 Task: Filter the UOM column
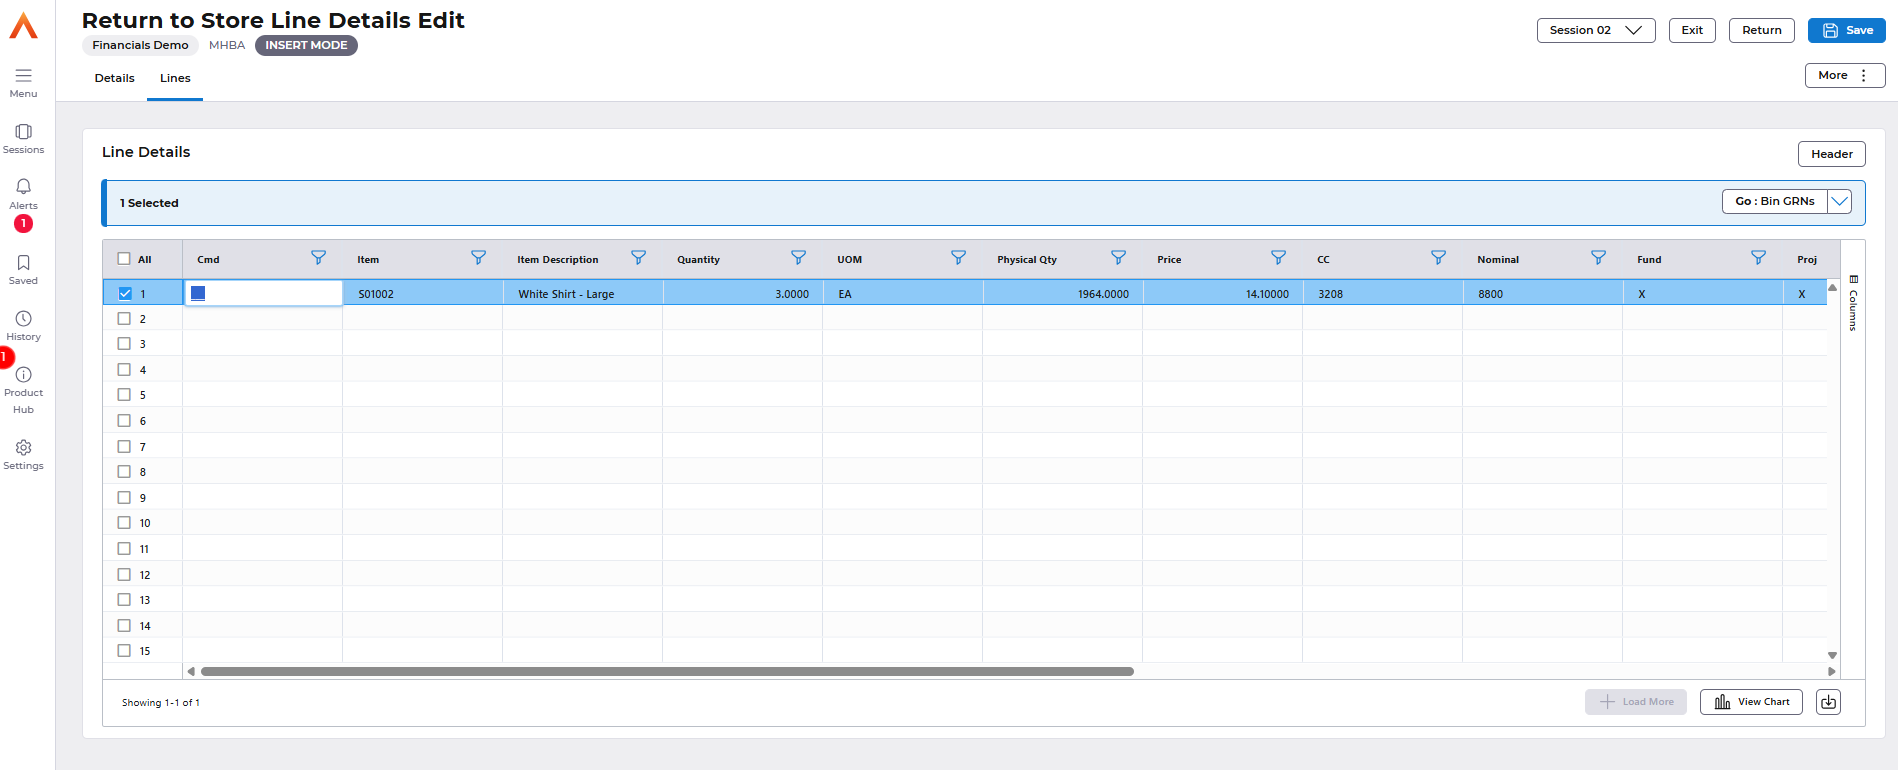(958, 258)
